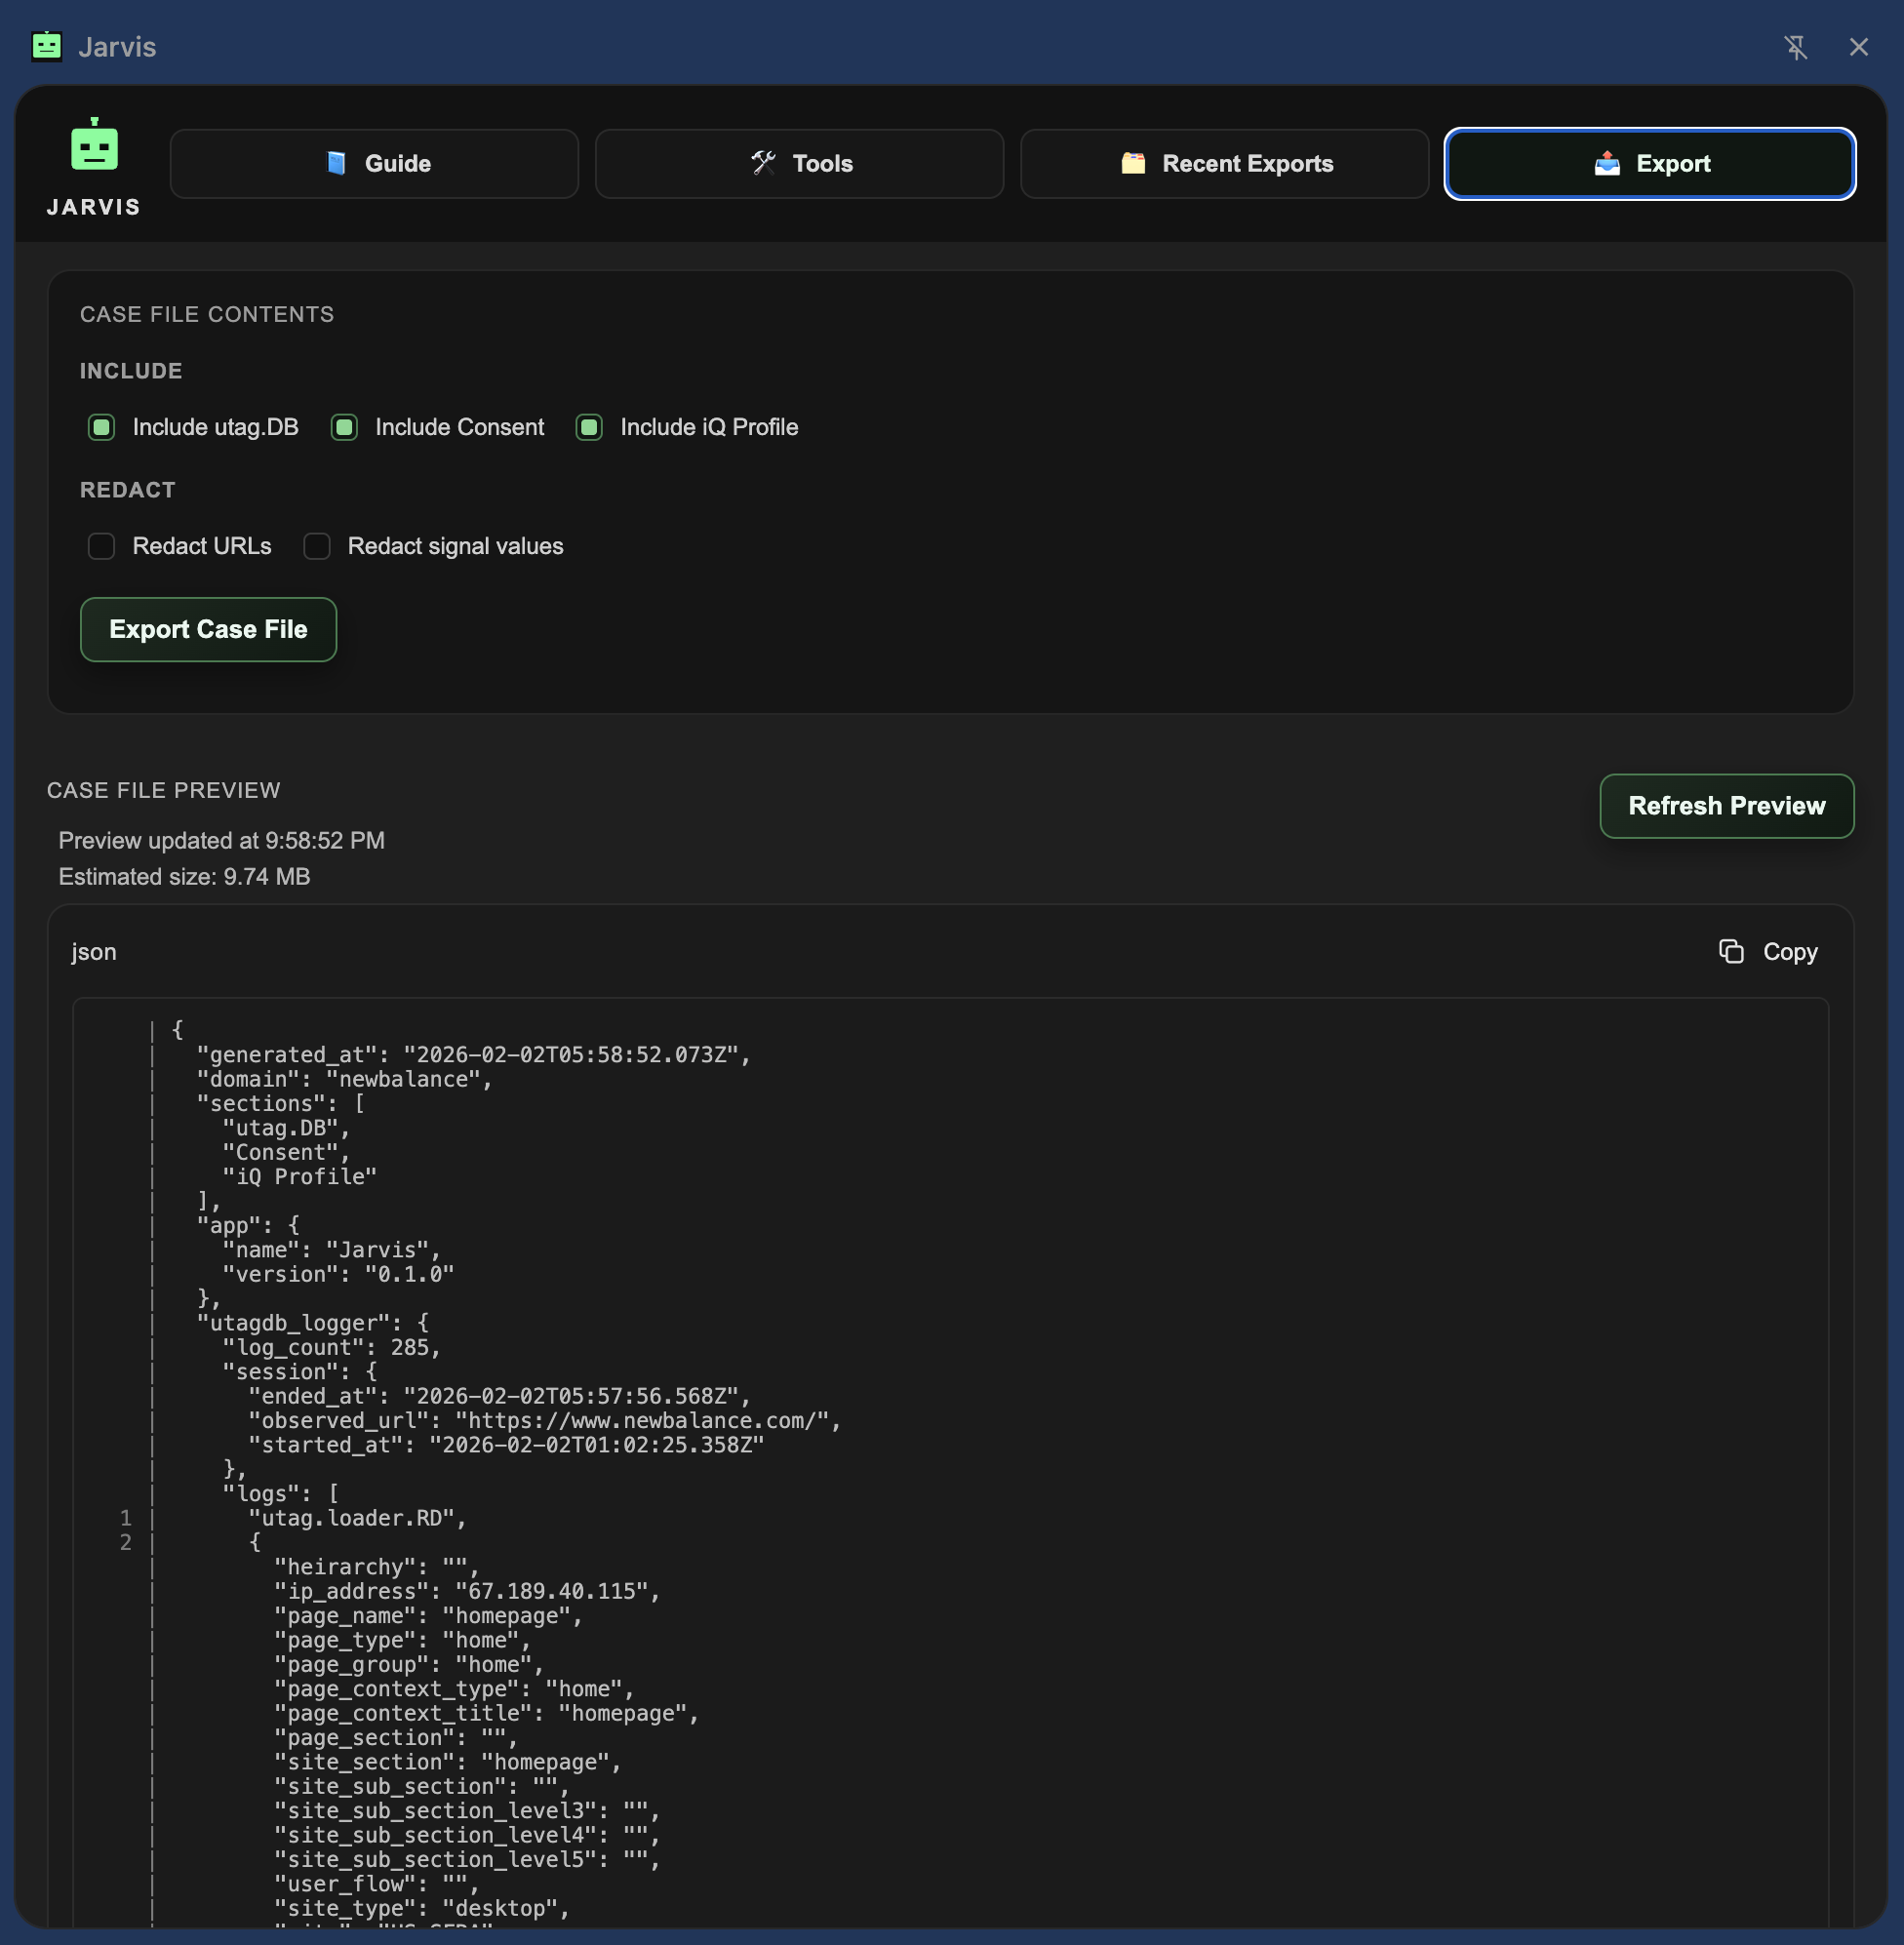Click the copy clipboard icon
Screen dimensions: 1904x1945
coord(1730,951)
